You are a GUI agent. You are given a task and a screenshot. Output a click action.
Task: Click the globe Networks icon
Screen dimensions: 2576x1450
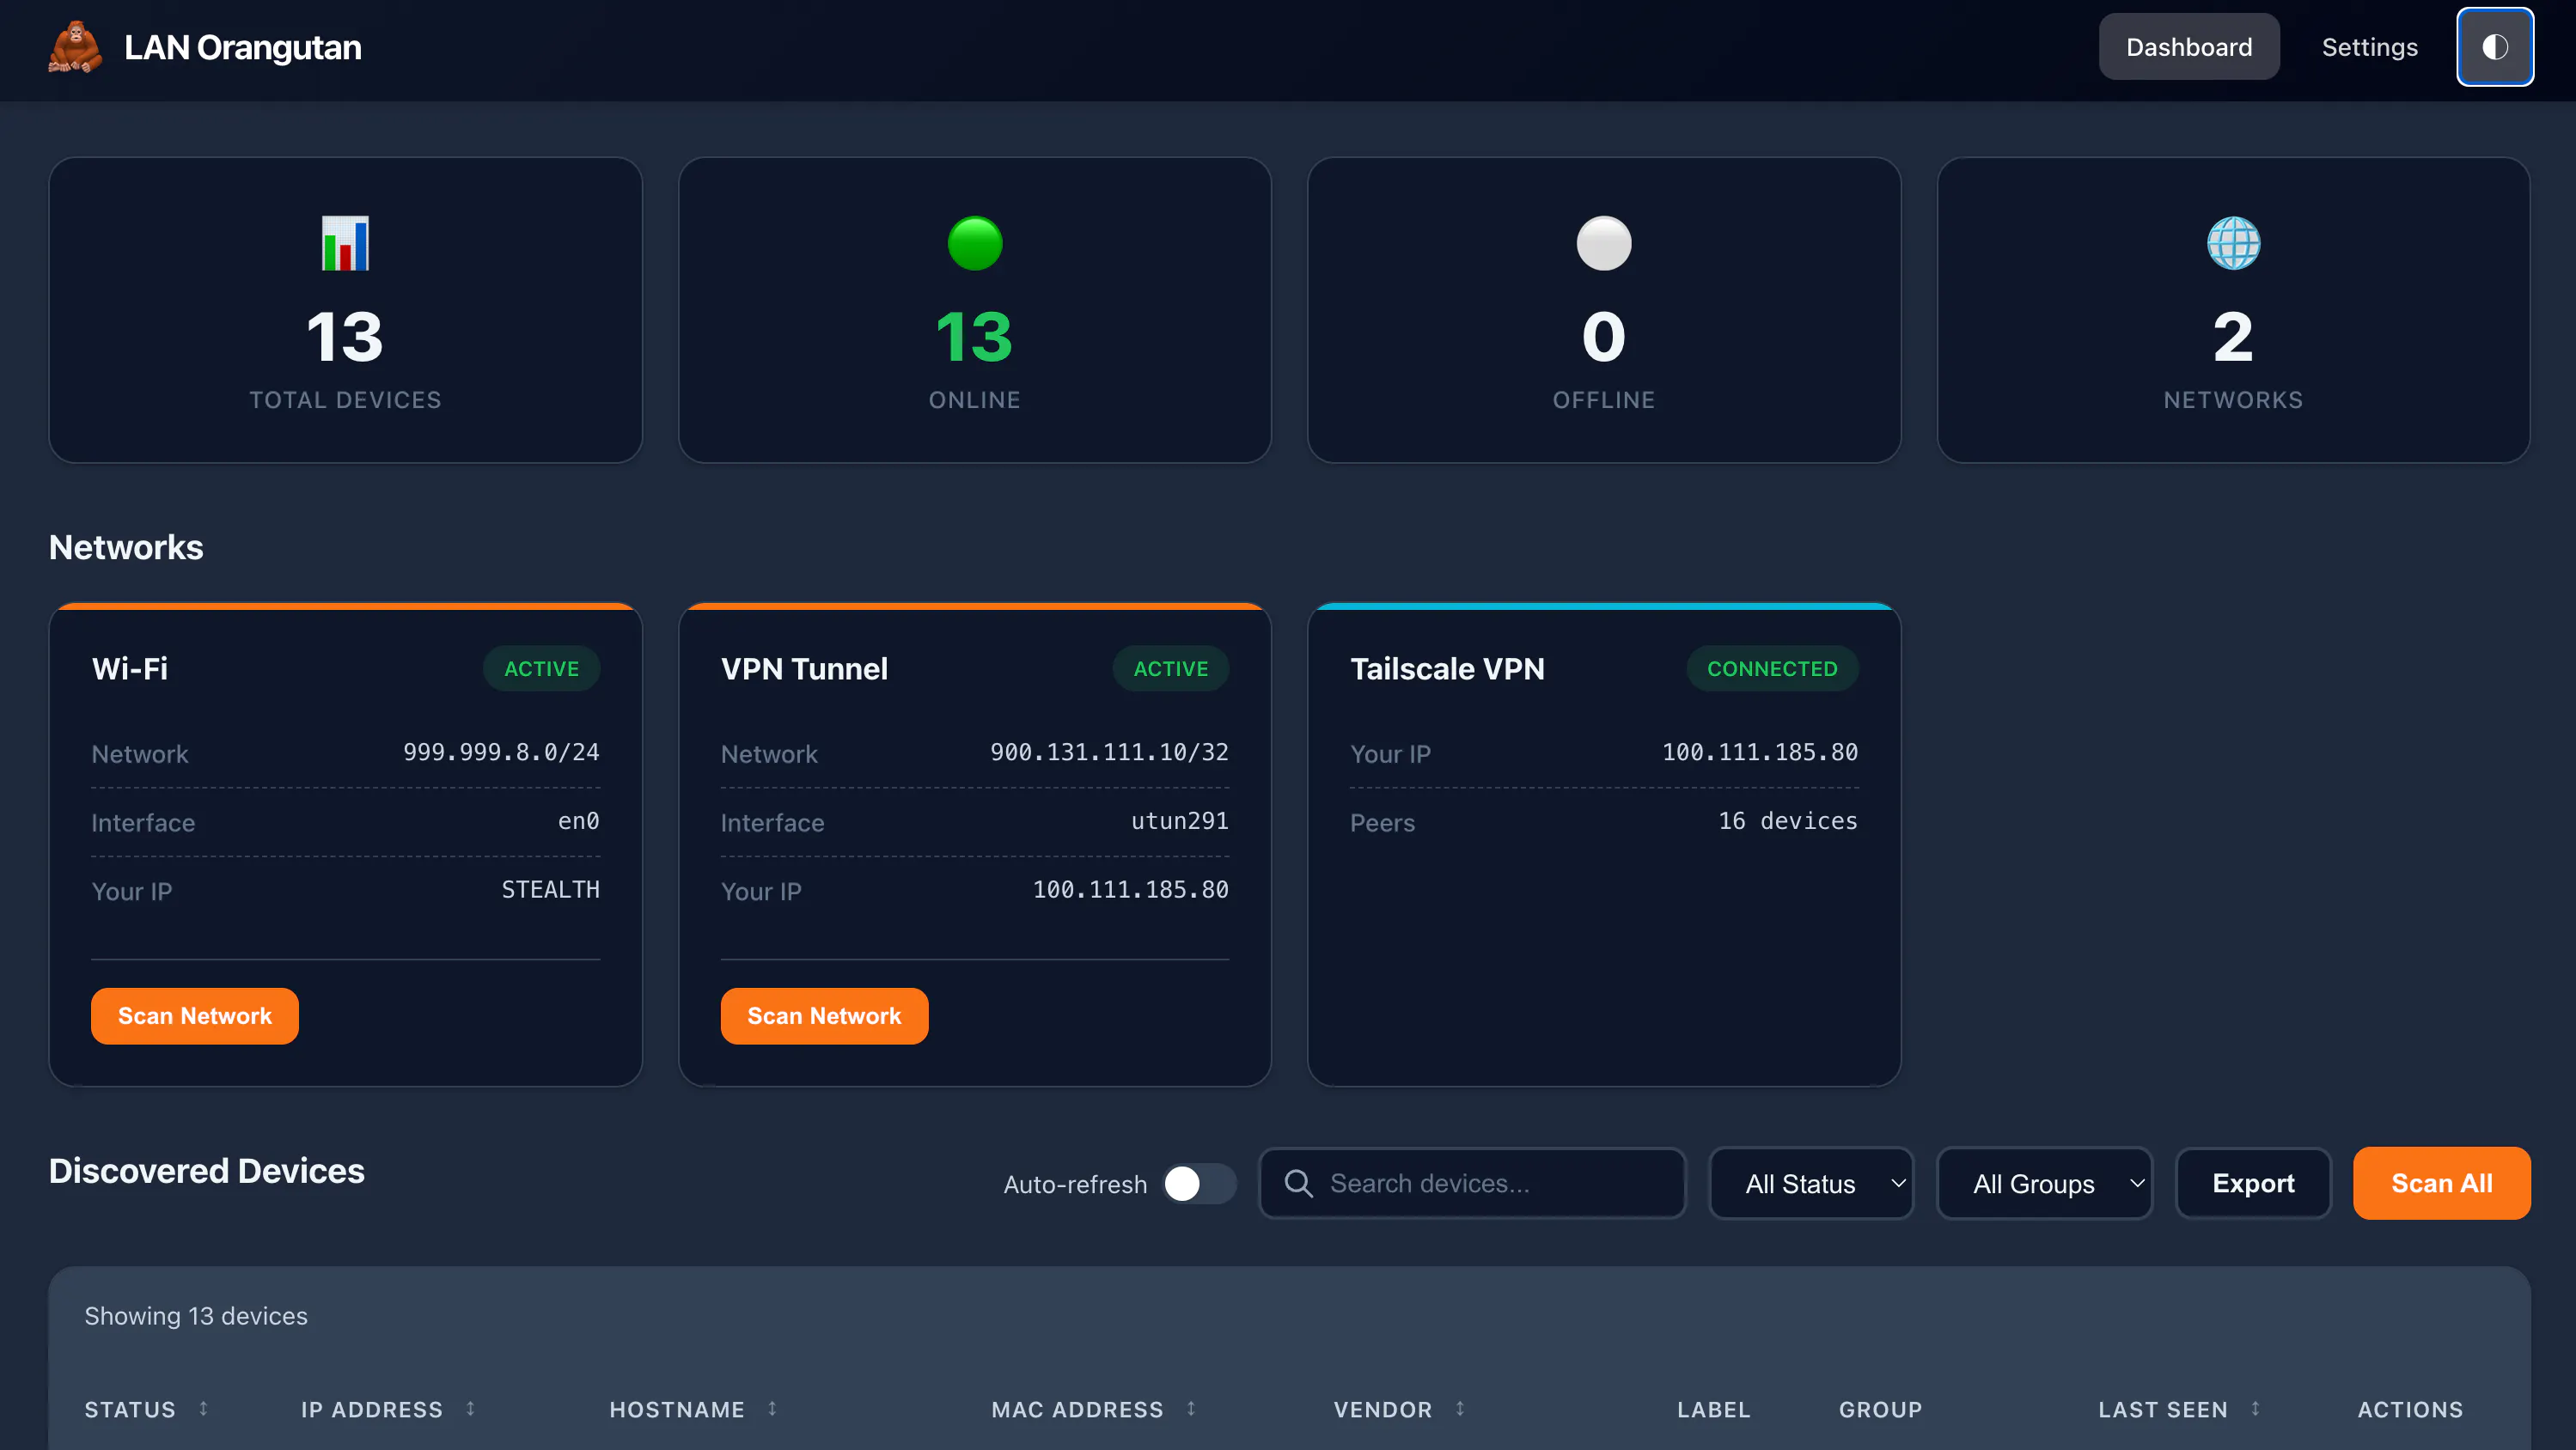(2232, 243)
